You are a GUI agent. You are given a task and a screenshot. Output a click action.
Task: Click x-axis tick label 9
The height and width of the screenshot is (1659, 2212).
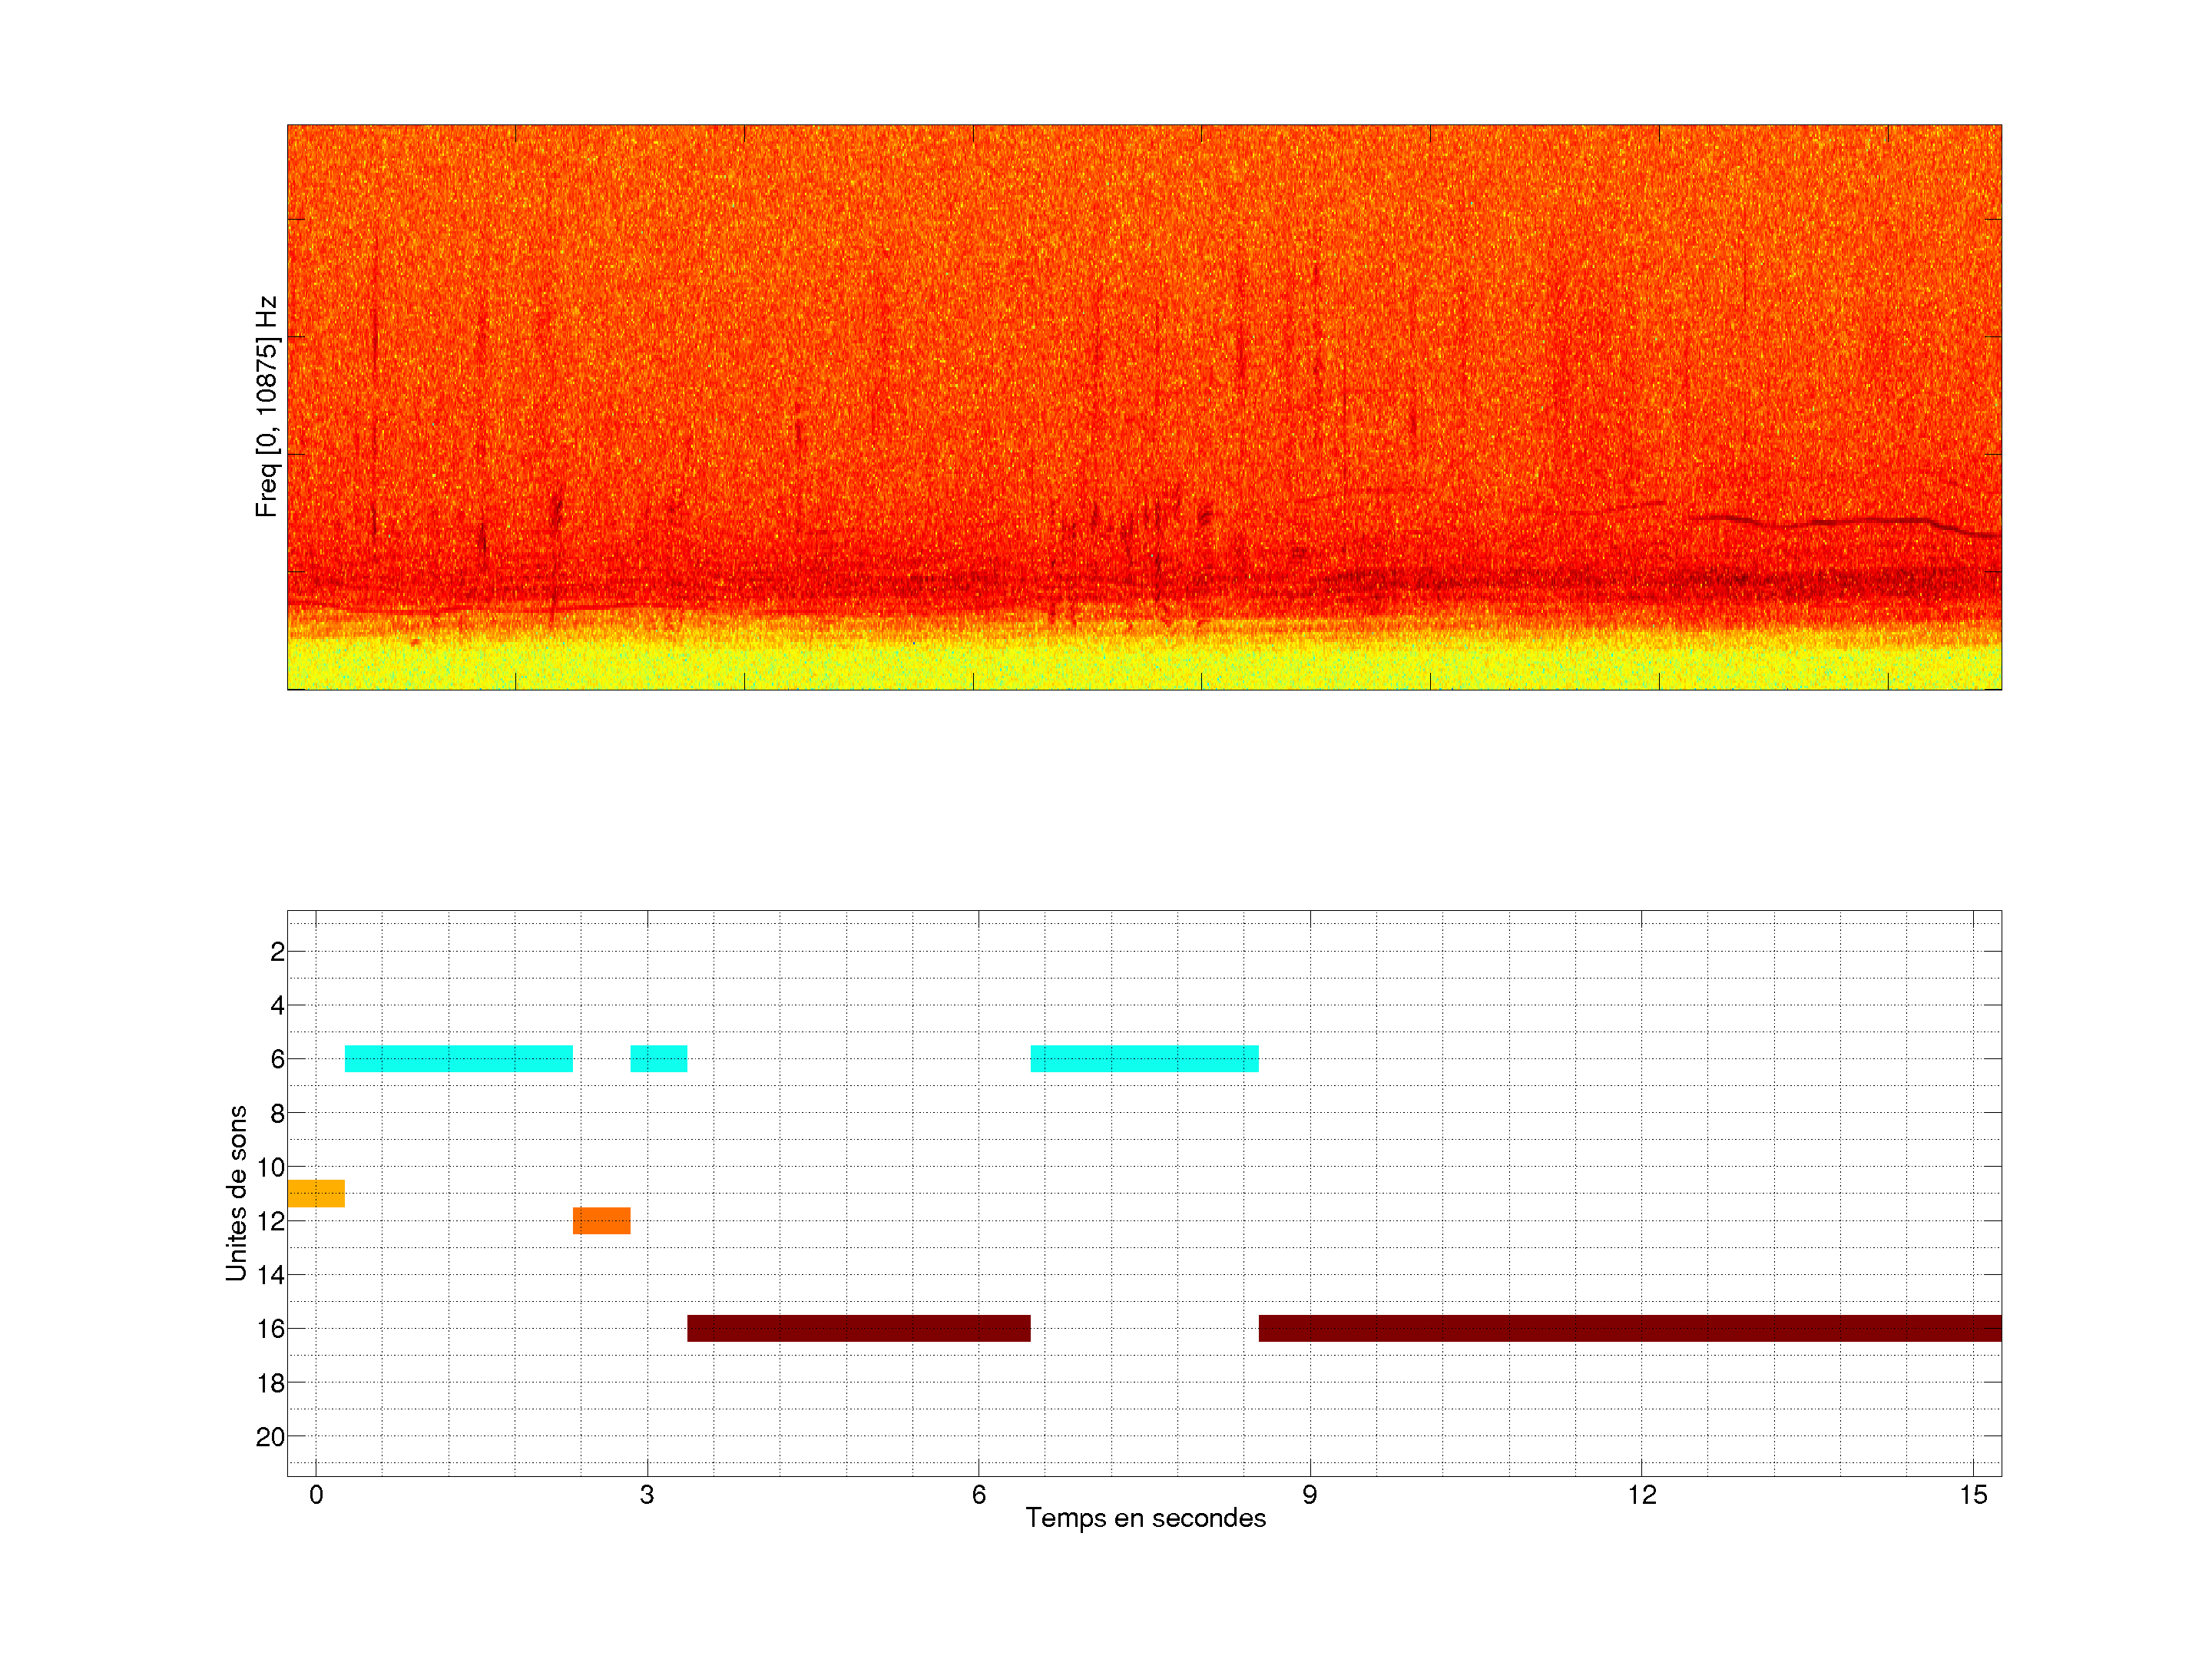pyautogui.click(x=1309, y=1495)
